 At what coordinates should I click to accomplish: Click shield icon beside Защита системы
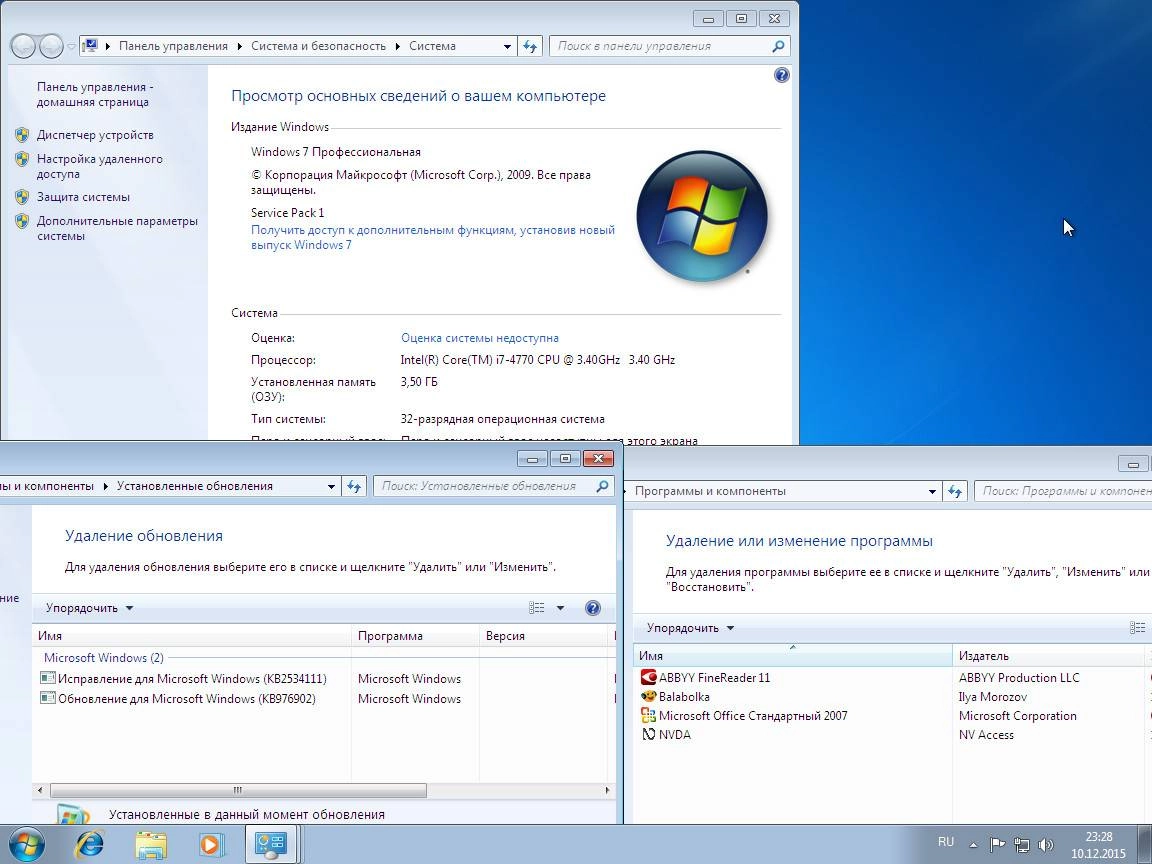(x=22, y=197)
